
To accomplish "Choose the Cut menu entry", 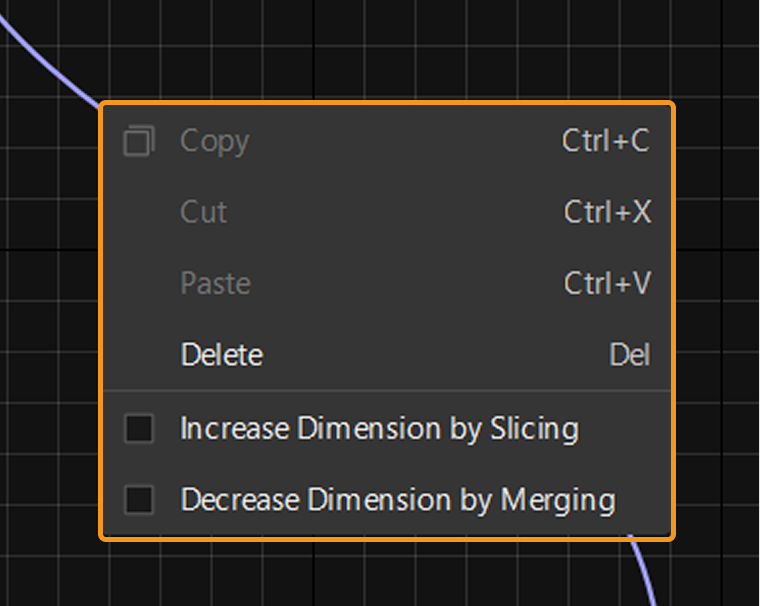I will point(204,212).
